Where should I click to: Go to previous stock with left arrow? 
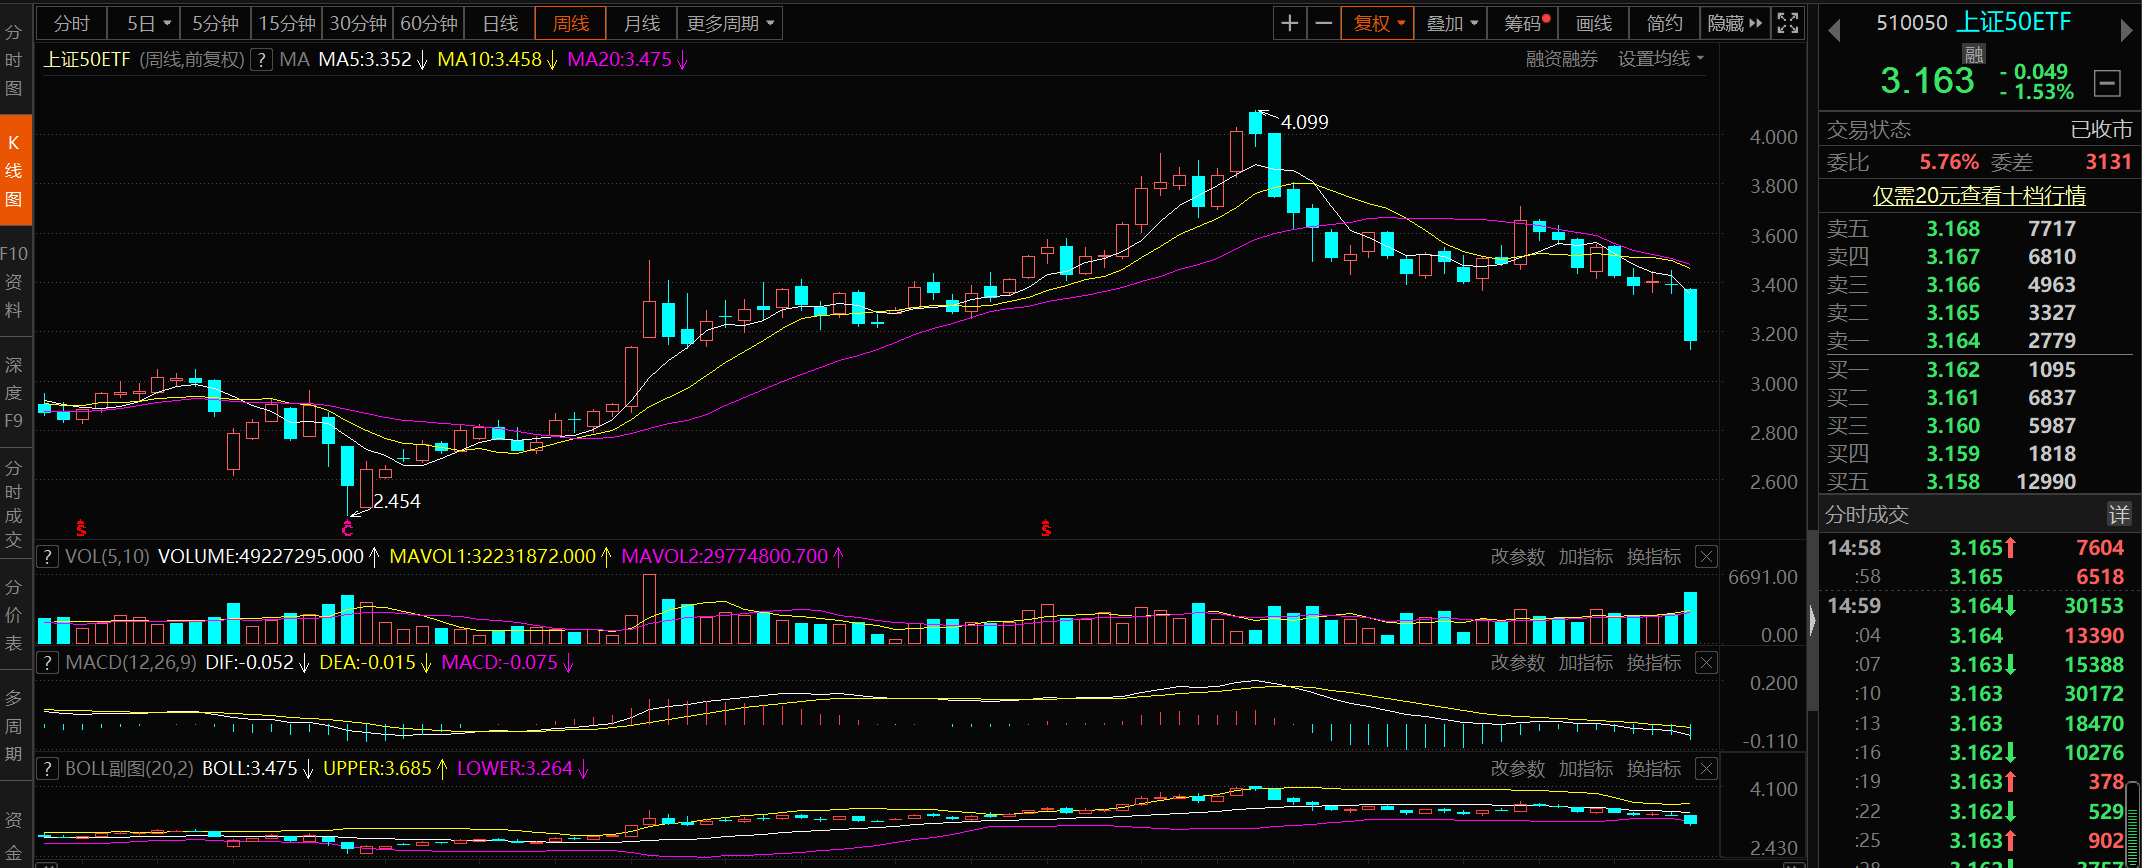click(x=1834, y=31)
